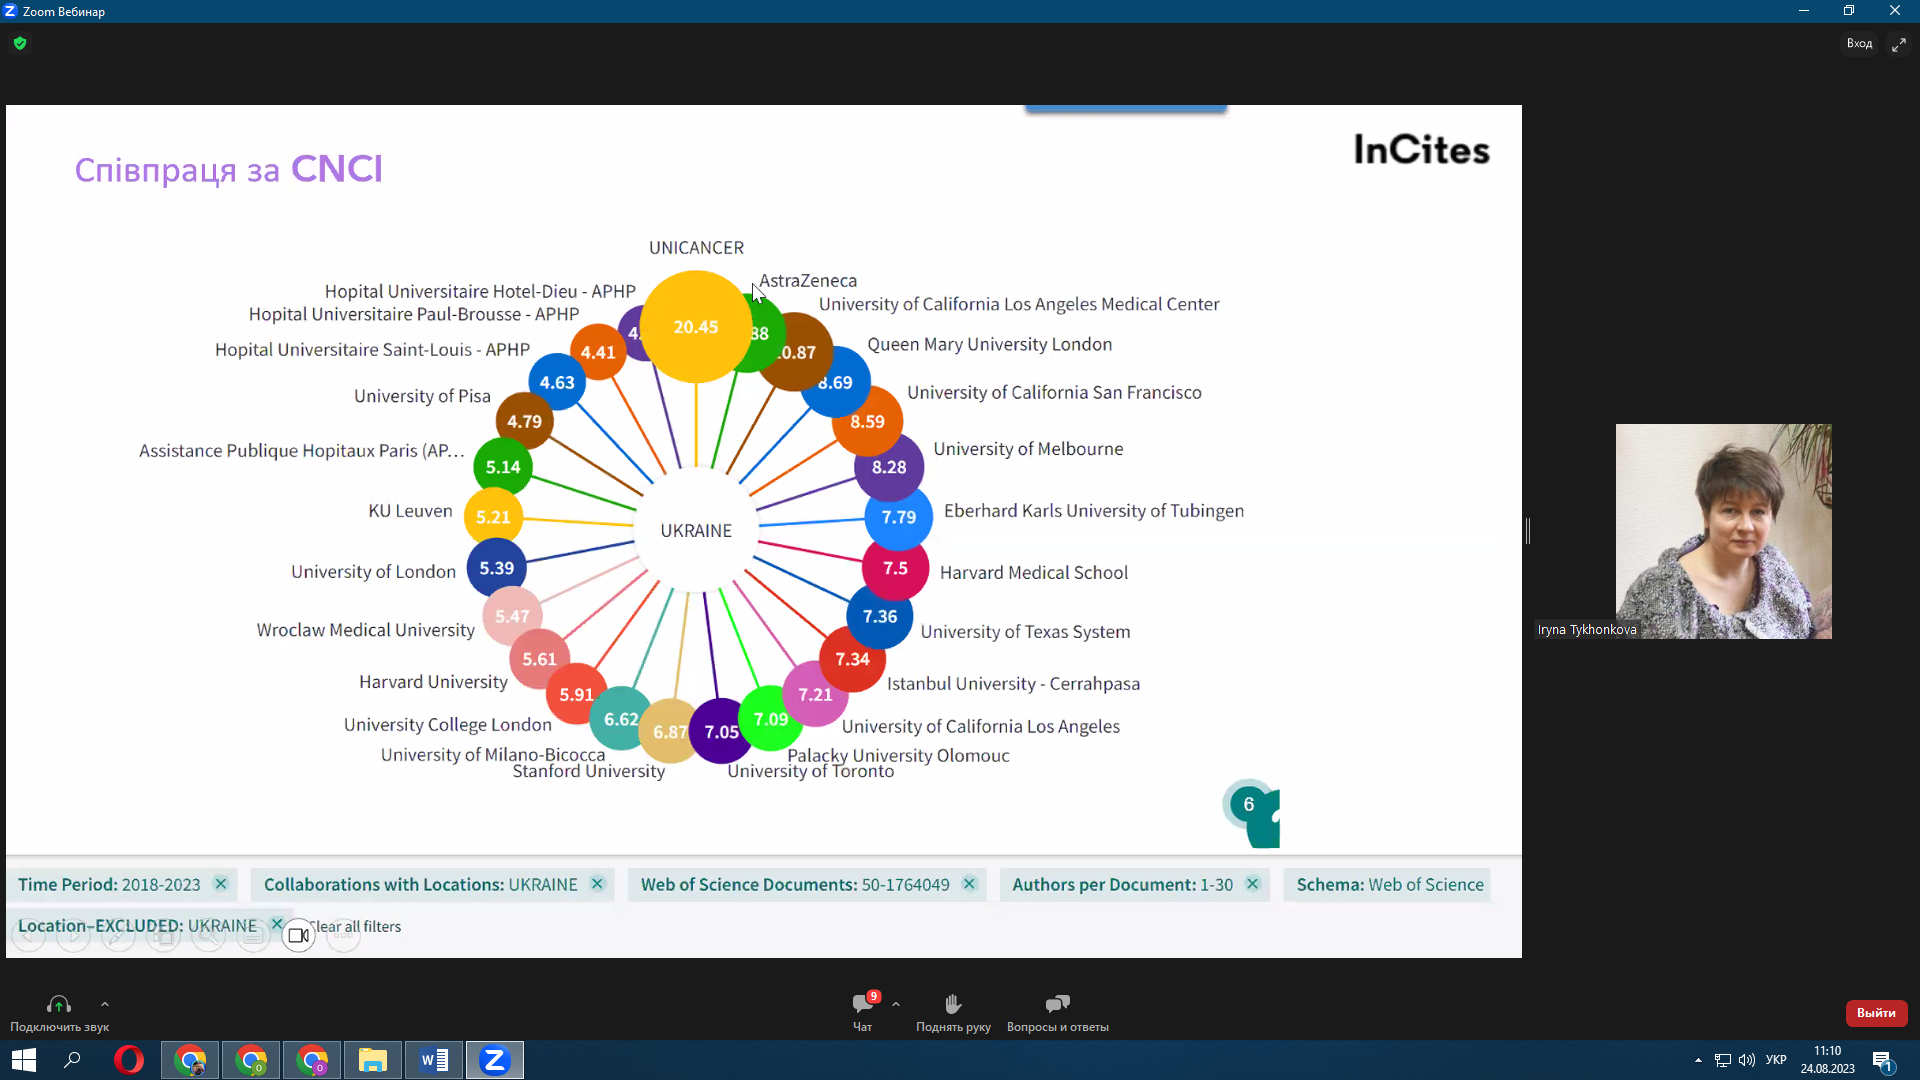This screenshot has height=1080, width=1920.
Task: Change keyboard language УКР indicator
Action: pos(1776,1060)
